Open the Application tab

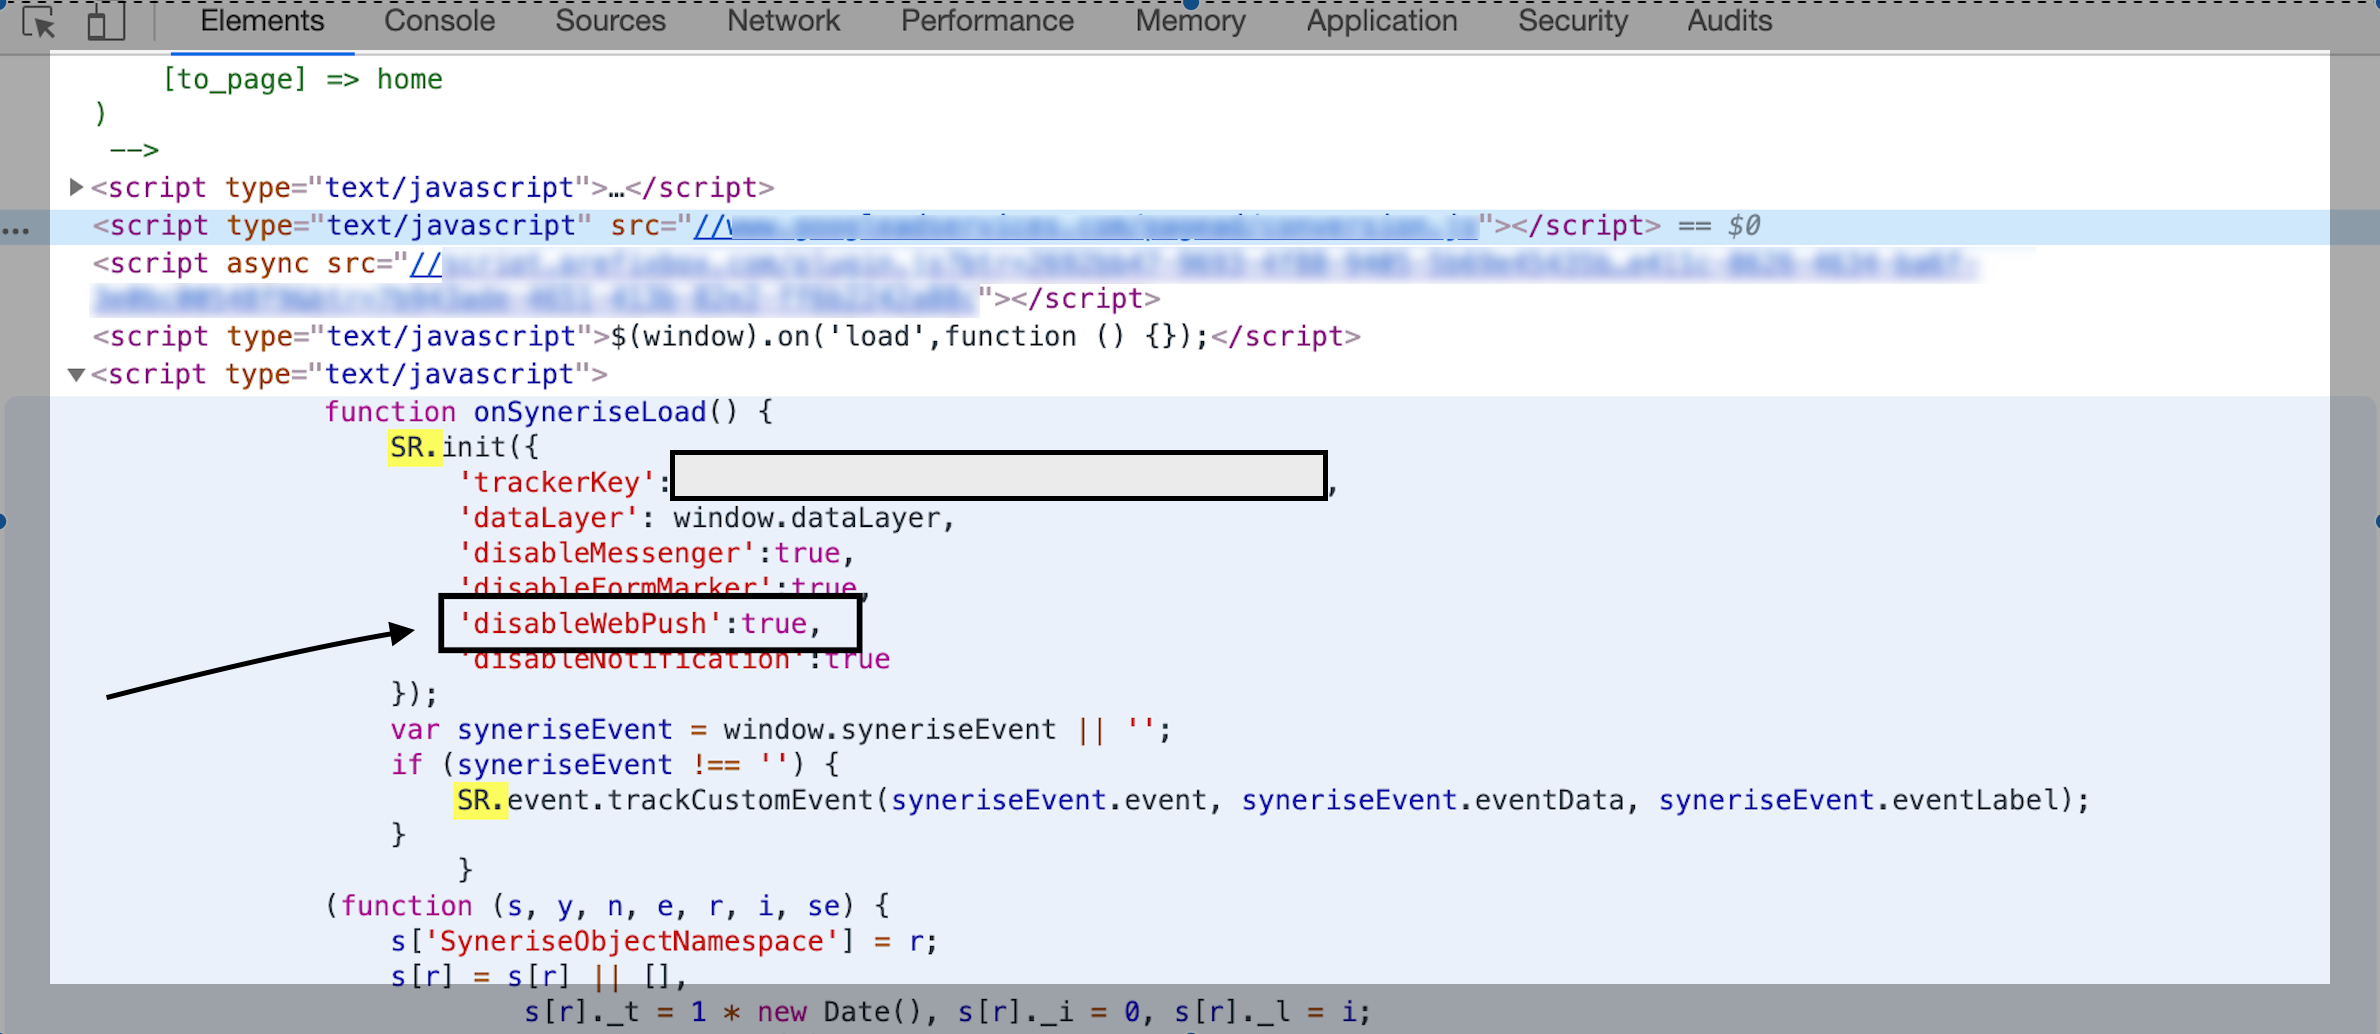(1381, 21)
